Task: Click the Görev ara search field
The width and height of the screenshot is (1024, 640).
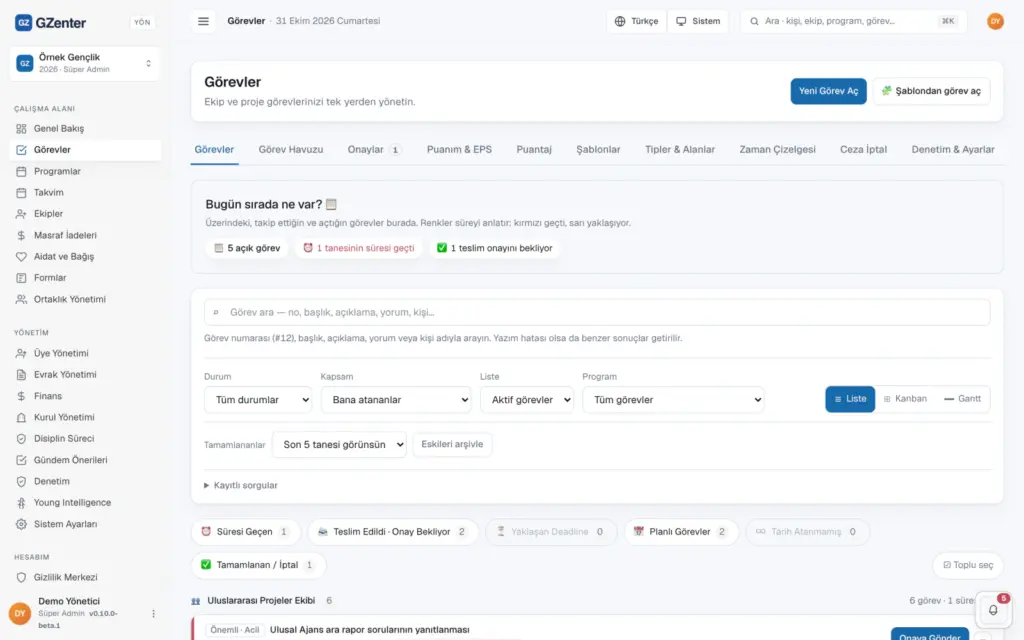Action: 597,312
